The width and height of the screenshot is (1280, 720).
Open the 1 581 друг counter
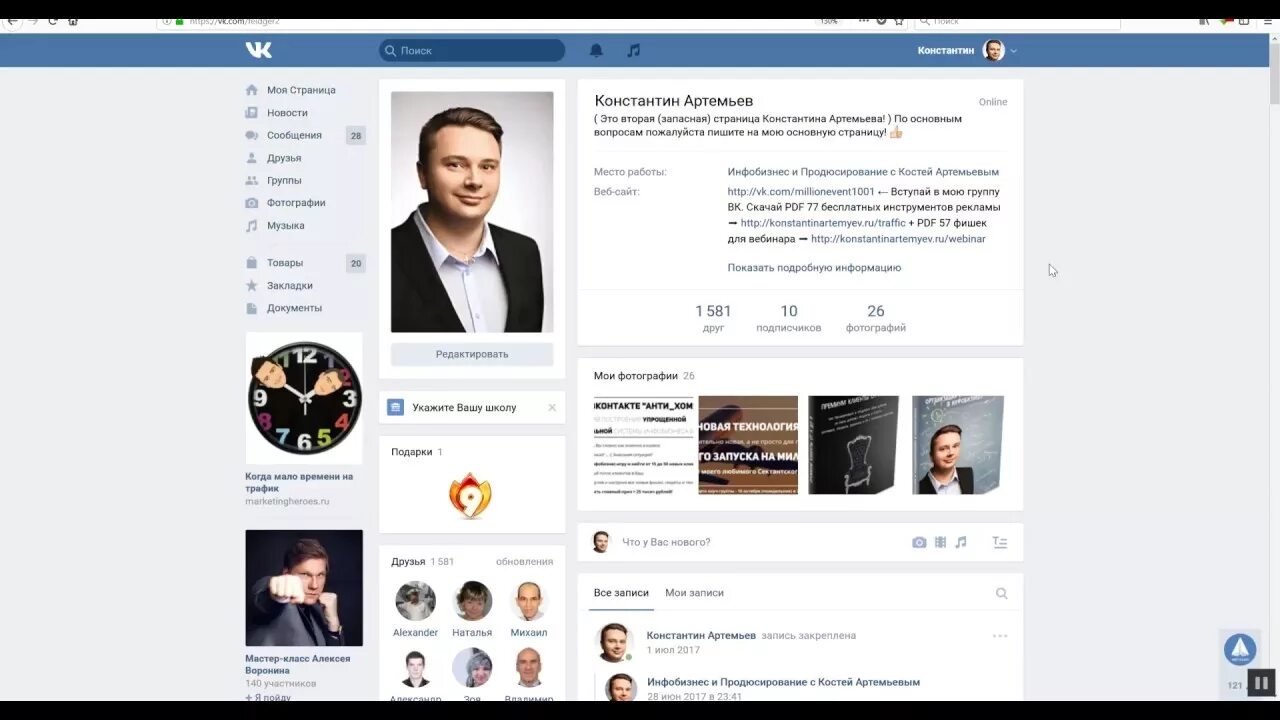[x=713, y=318]
